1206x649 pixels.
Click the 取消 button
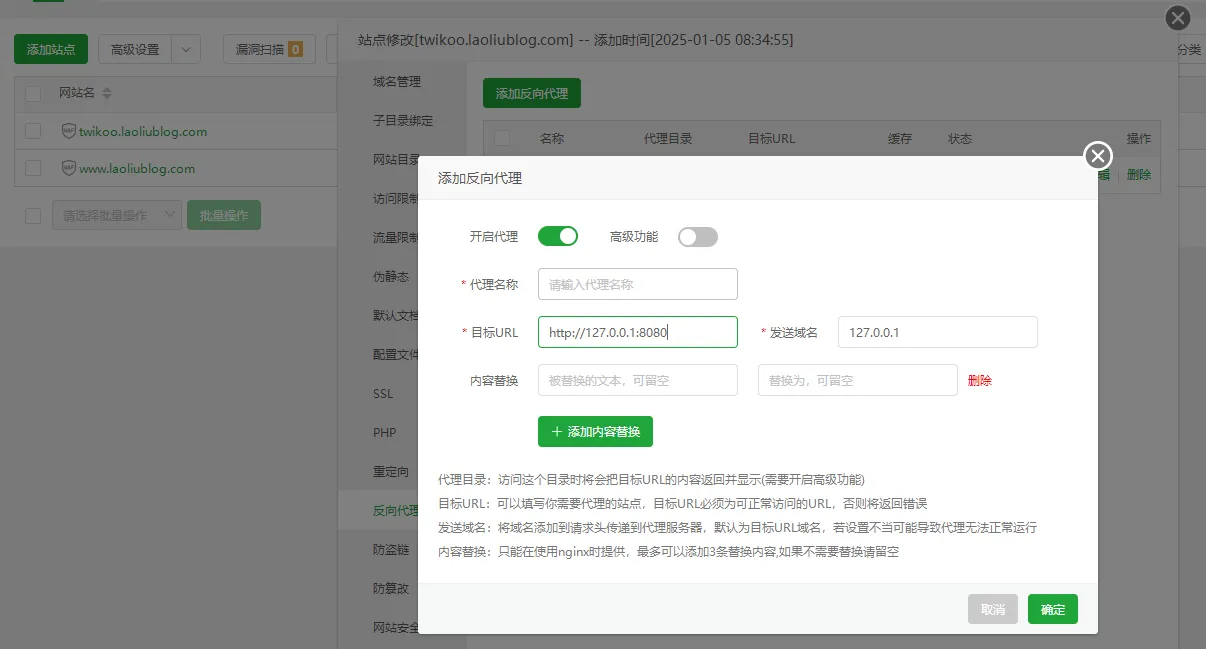tap(992, 609)
